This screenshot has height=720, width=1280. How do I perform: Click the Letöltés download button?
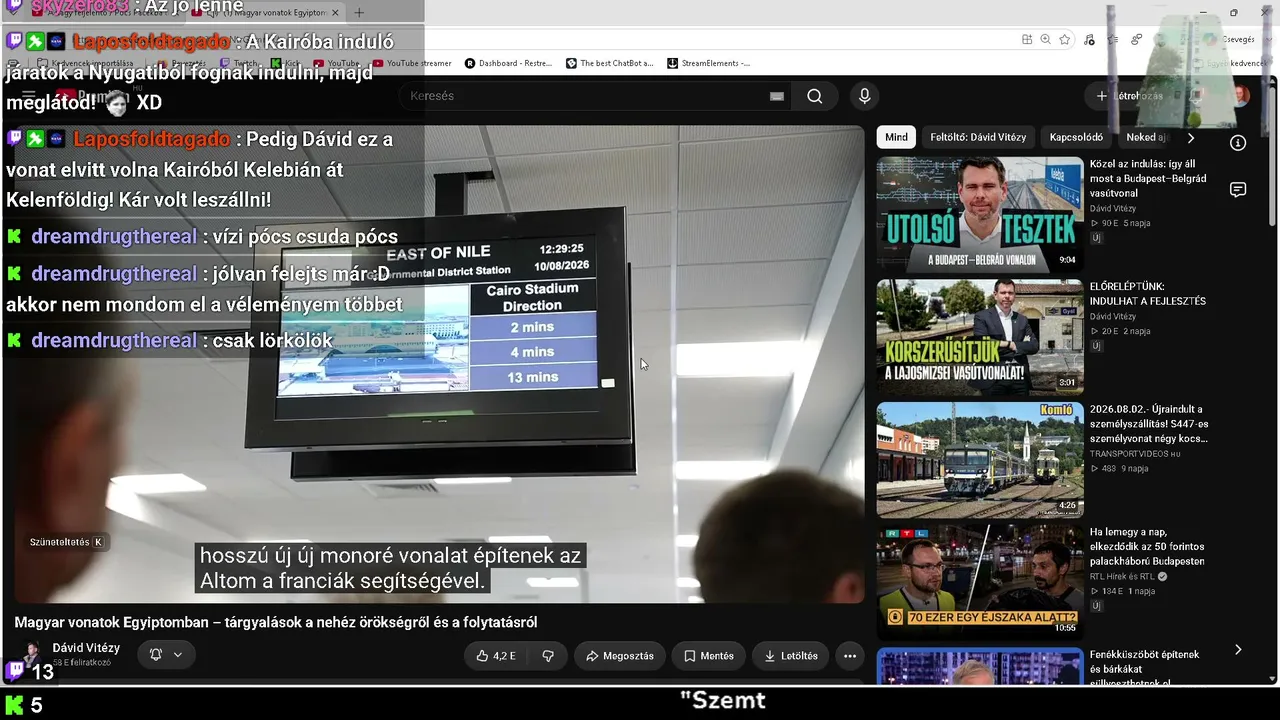791,656
